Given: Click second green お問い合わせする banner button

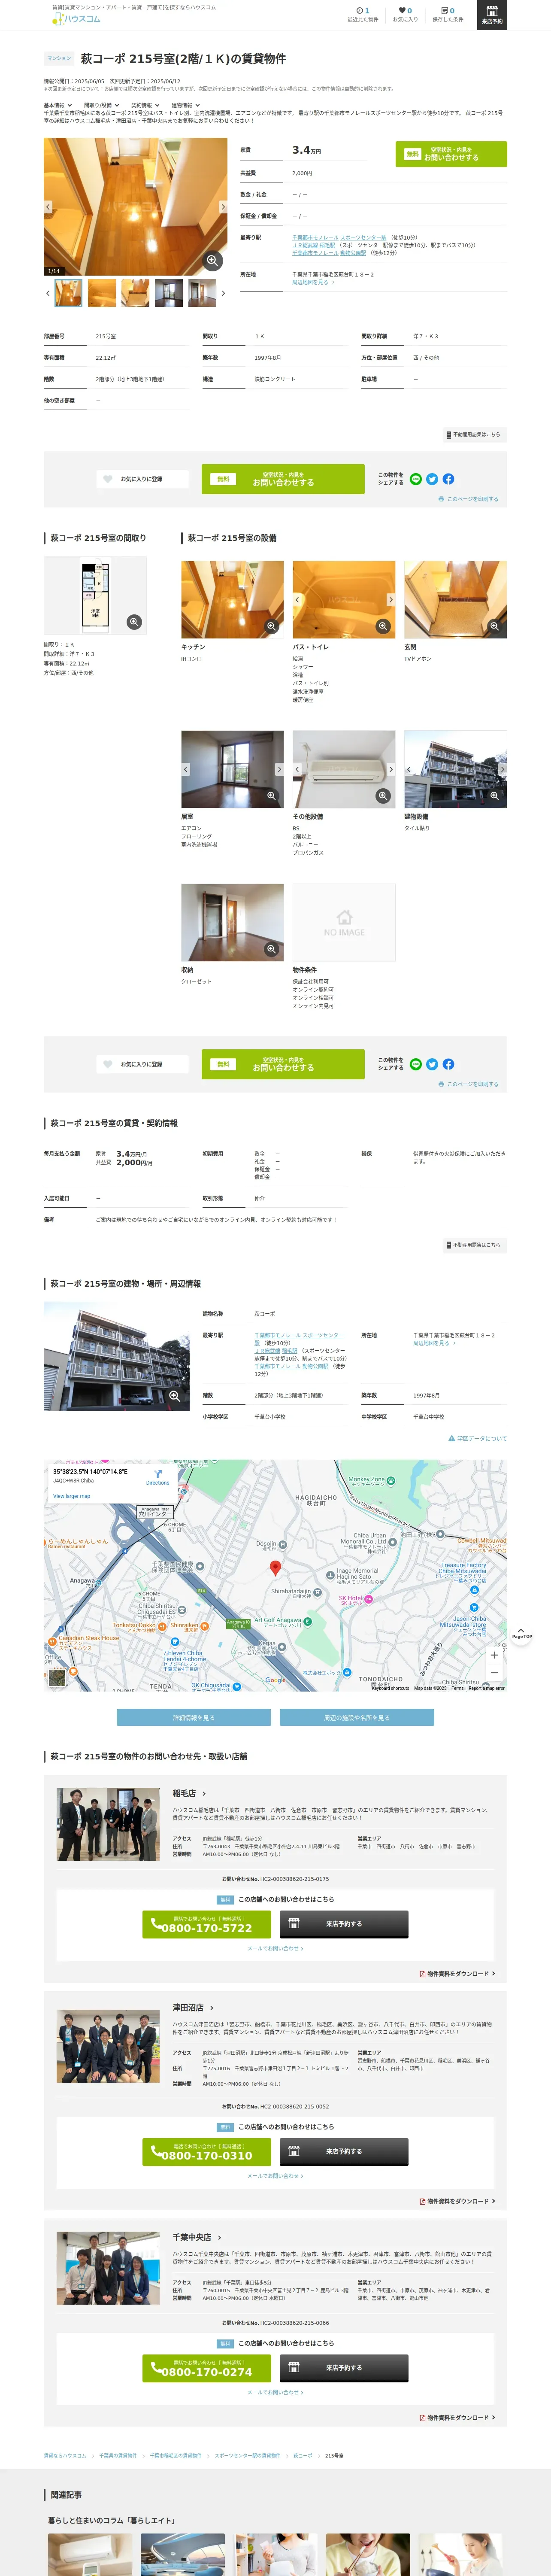Looking at the screenshot, I should point(283,1064).
